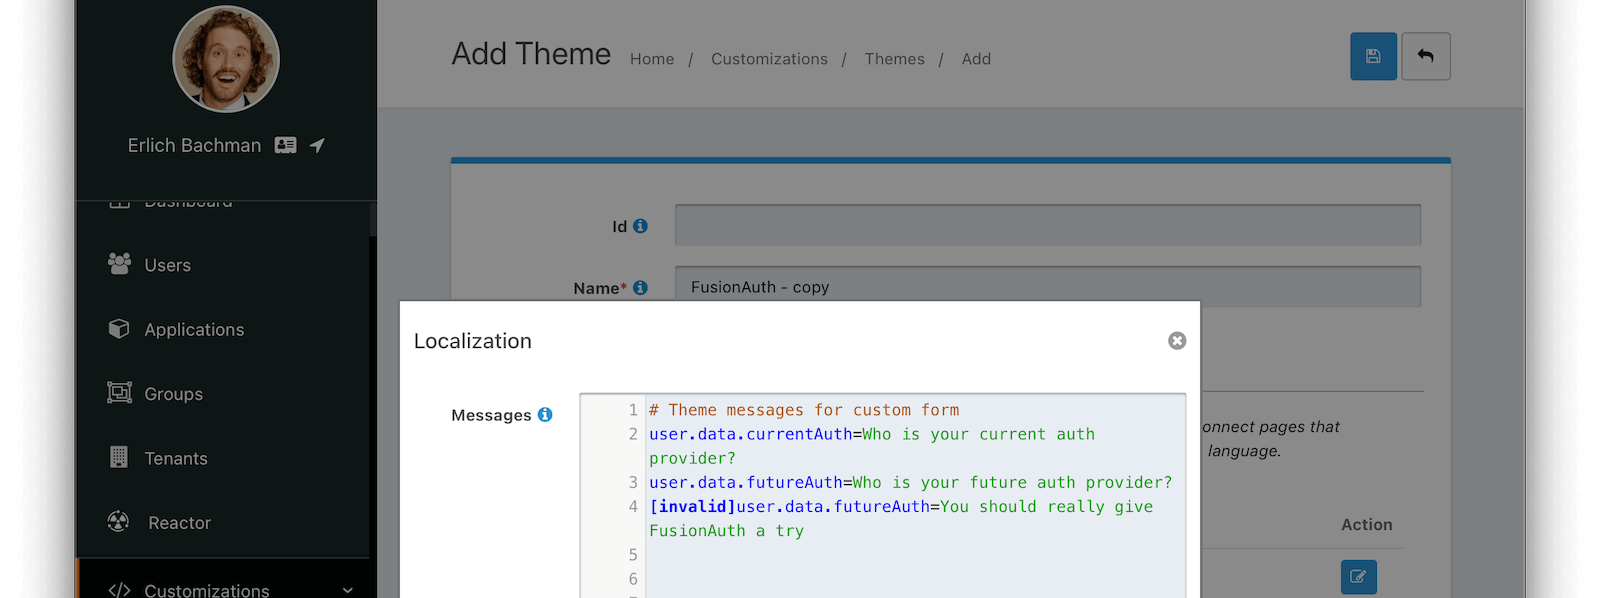The image size is (1600, 598).
Task: Click the Reactor radiation icon
Action: pos(119,521)
